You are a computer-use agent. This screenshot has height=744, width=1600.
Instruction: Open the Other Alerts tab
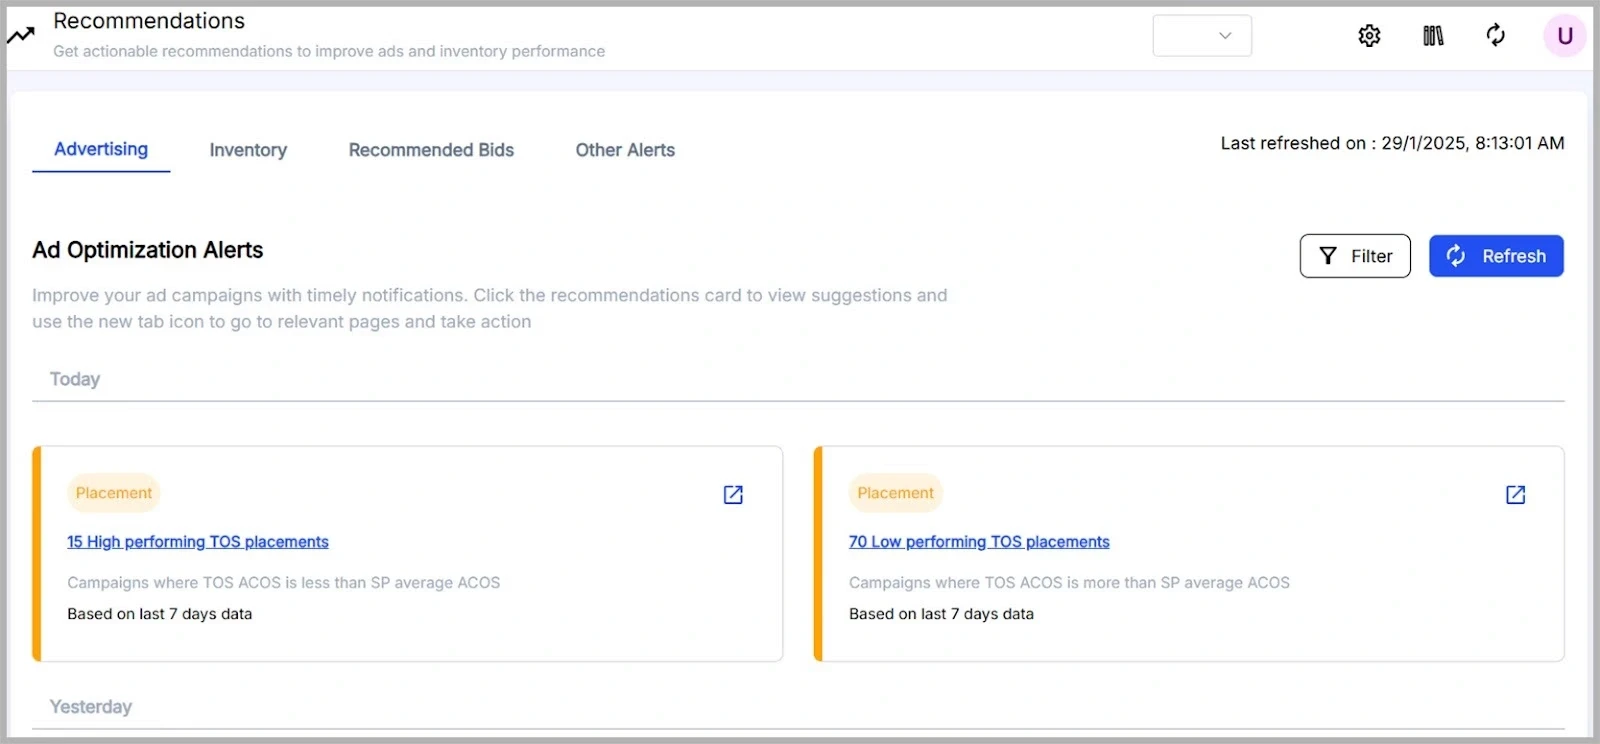point(625,150)
